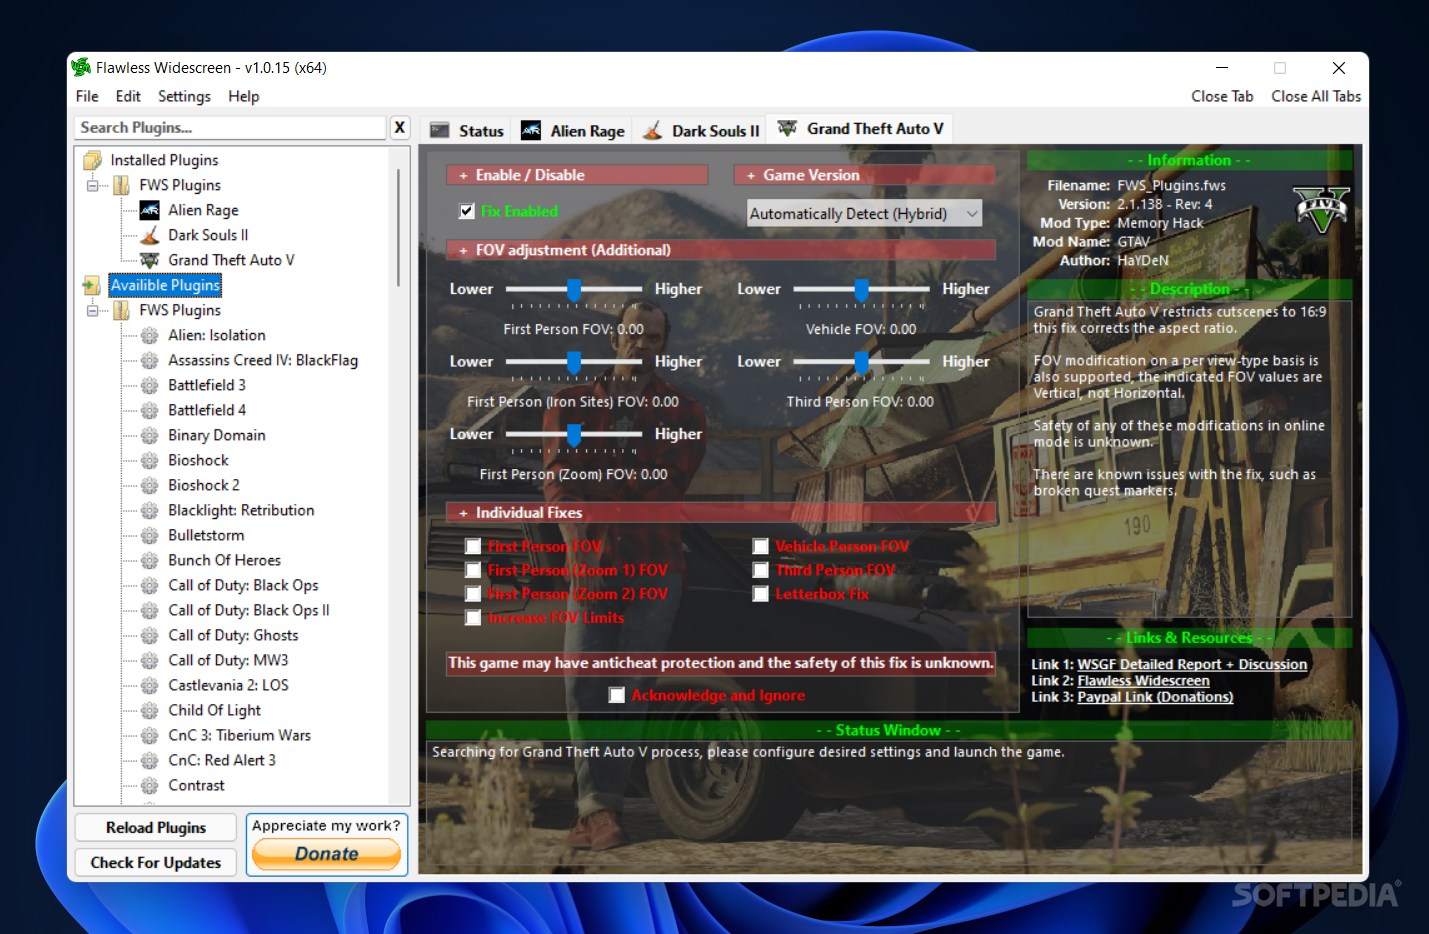Collapse the Enable / Disable section
This screenshot has width=1429, height=934.
pos(577,175)
